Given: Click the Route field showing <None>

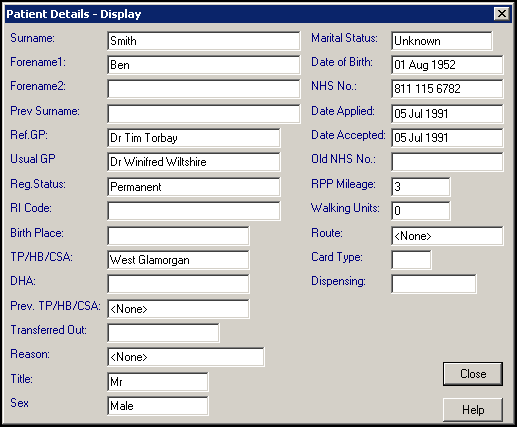Looking at the screenshot, I should pos(447,236).
